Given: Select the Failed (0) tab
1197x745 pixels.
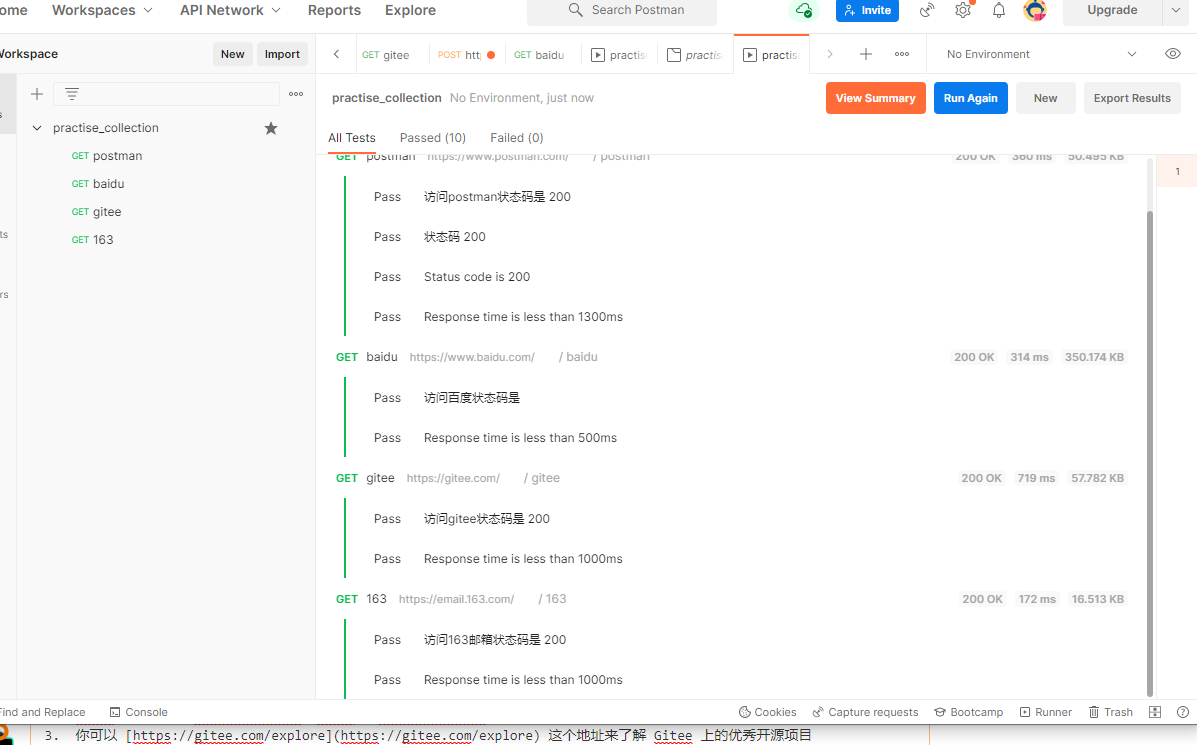Looking at the screenshot, I should coord(517,138).
